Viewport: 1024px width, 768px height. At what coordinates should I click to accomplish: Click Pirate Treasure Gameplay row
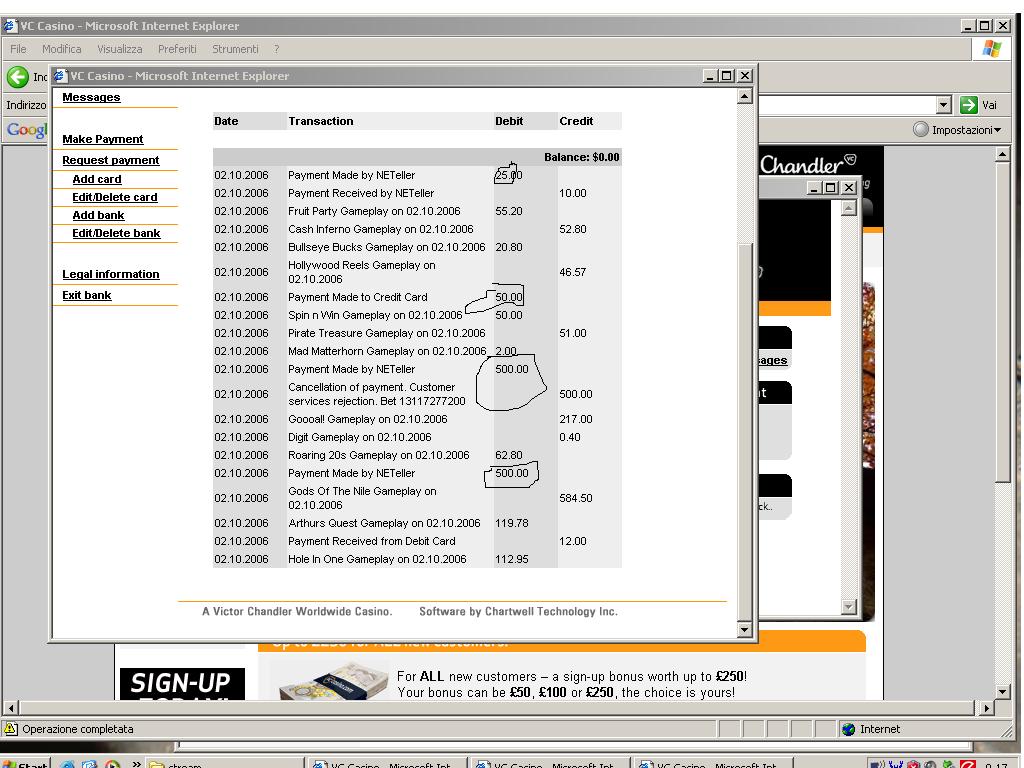click(x=417, y=333)
